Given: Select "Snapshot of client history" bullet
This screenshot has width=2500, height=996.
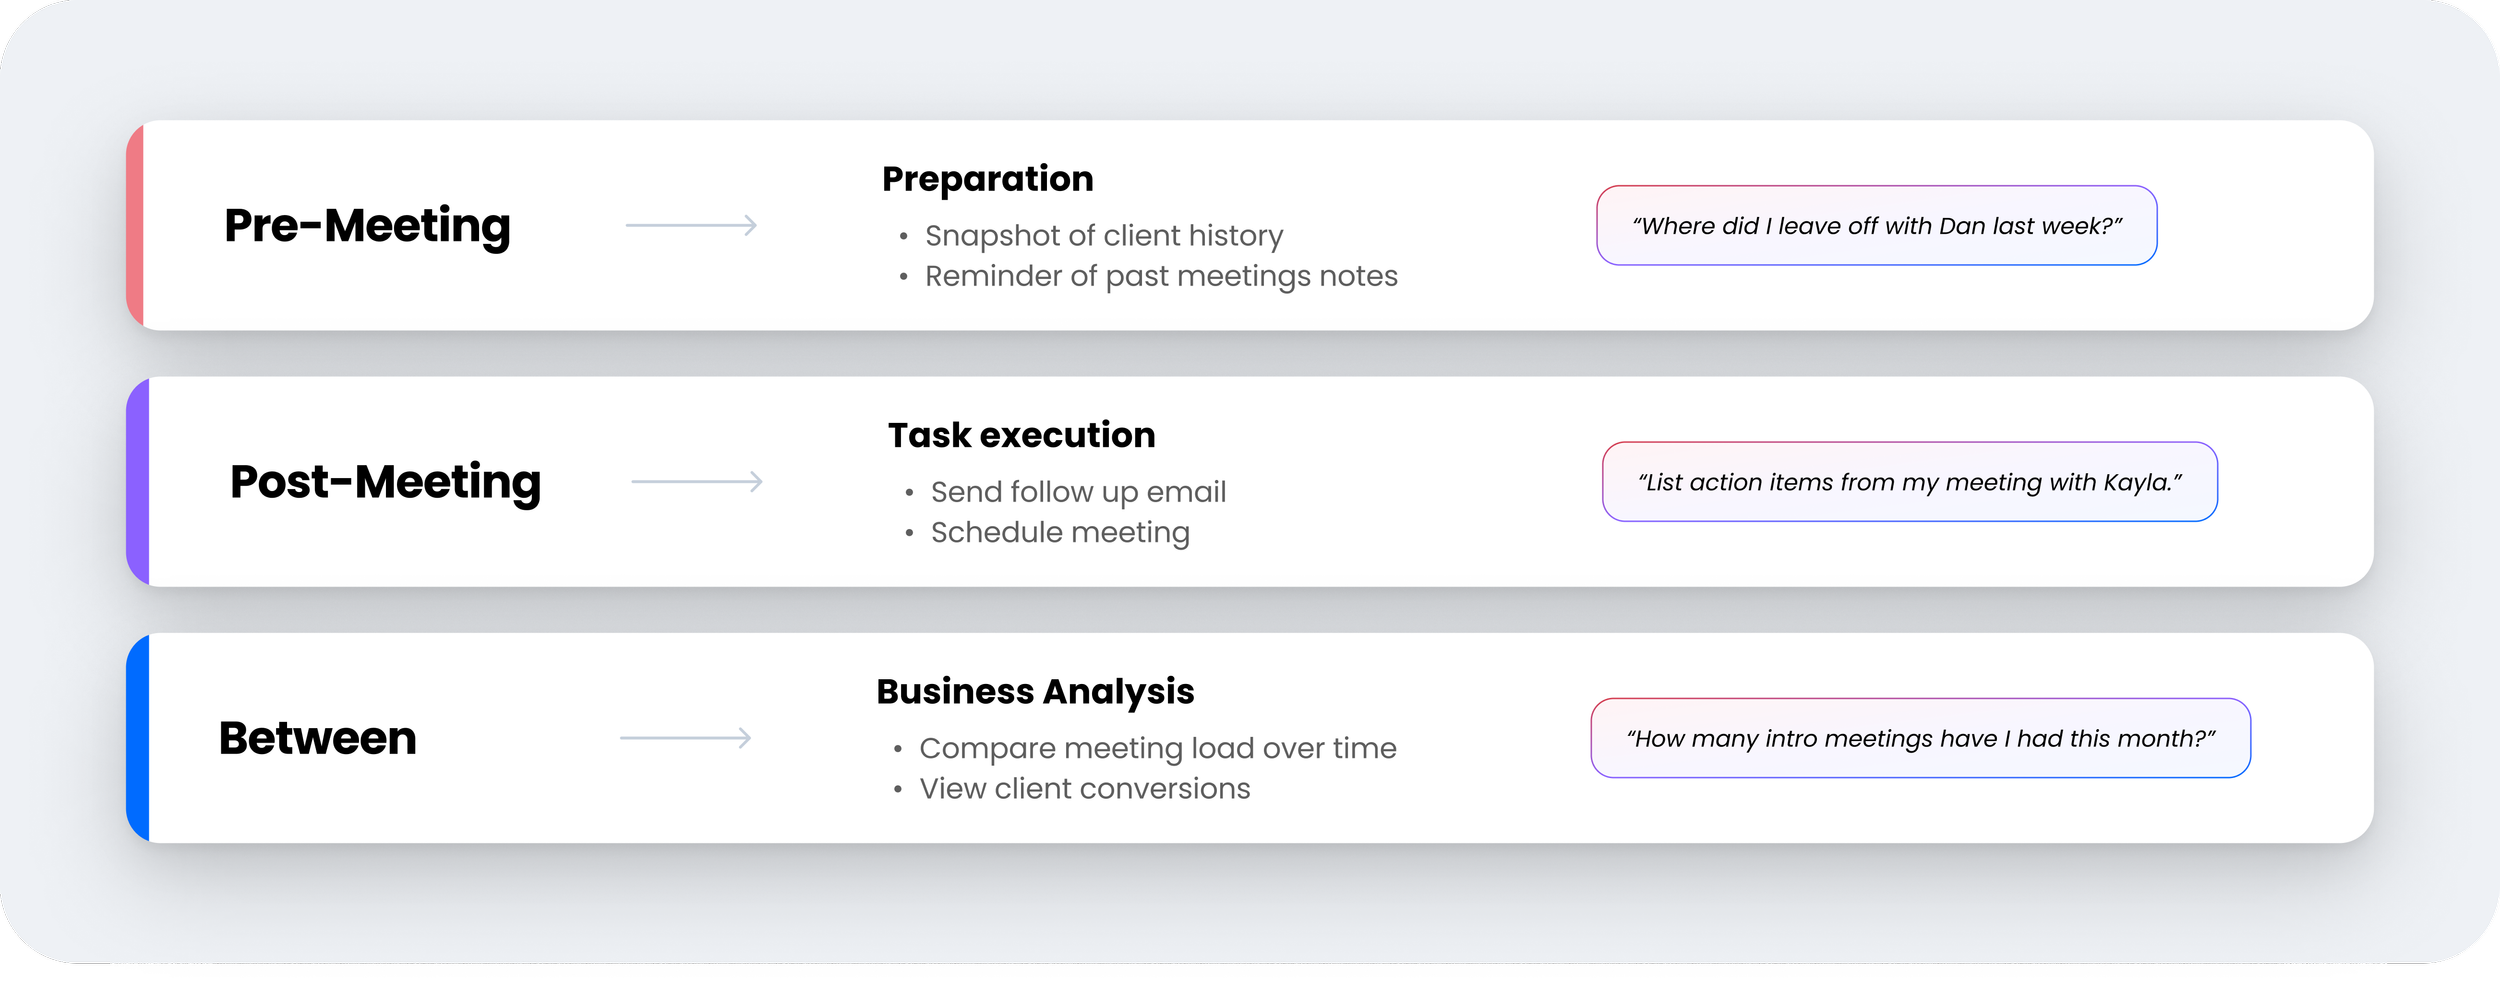Looking at the screenshot, I should pos(1103,236).
